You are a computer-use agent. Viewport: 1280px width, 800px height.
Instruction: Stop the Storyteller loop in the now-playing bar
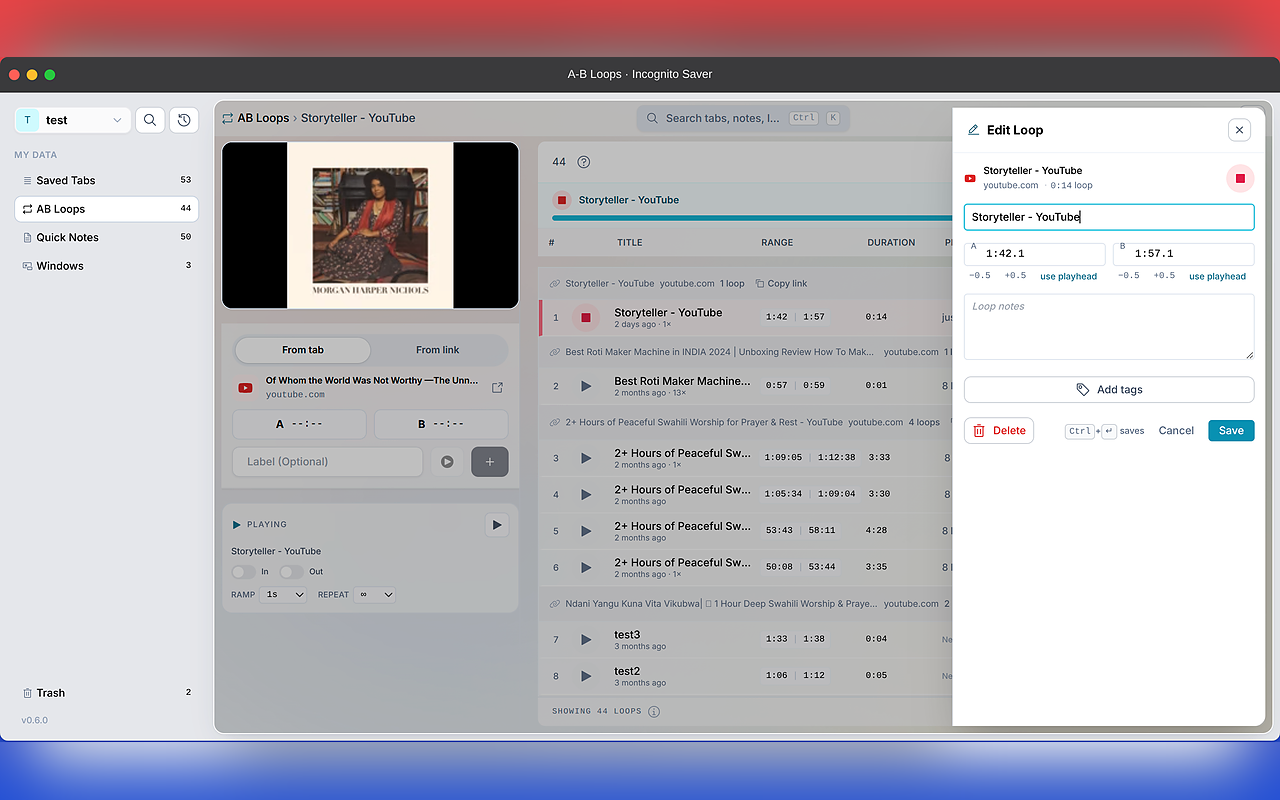(562, 200)
